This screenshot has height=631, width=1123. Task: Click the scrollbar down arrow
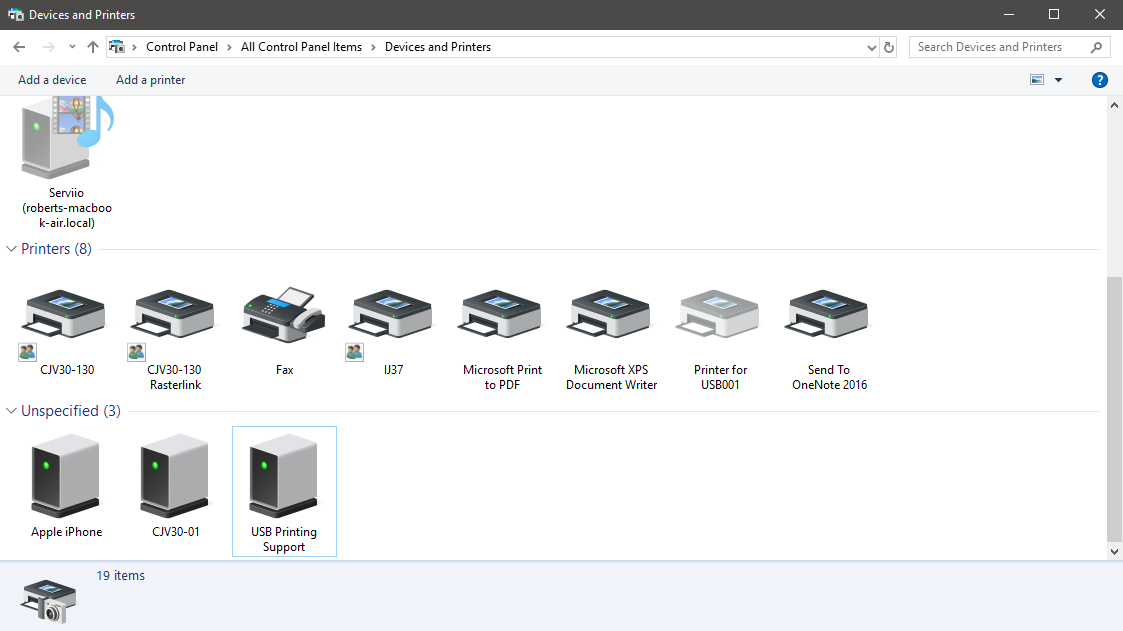(x=1114, y=552)
